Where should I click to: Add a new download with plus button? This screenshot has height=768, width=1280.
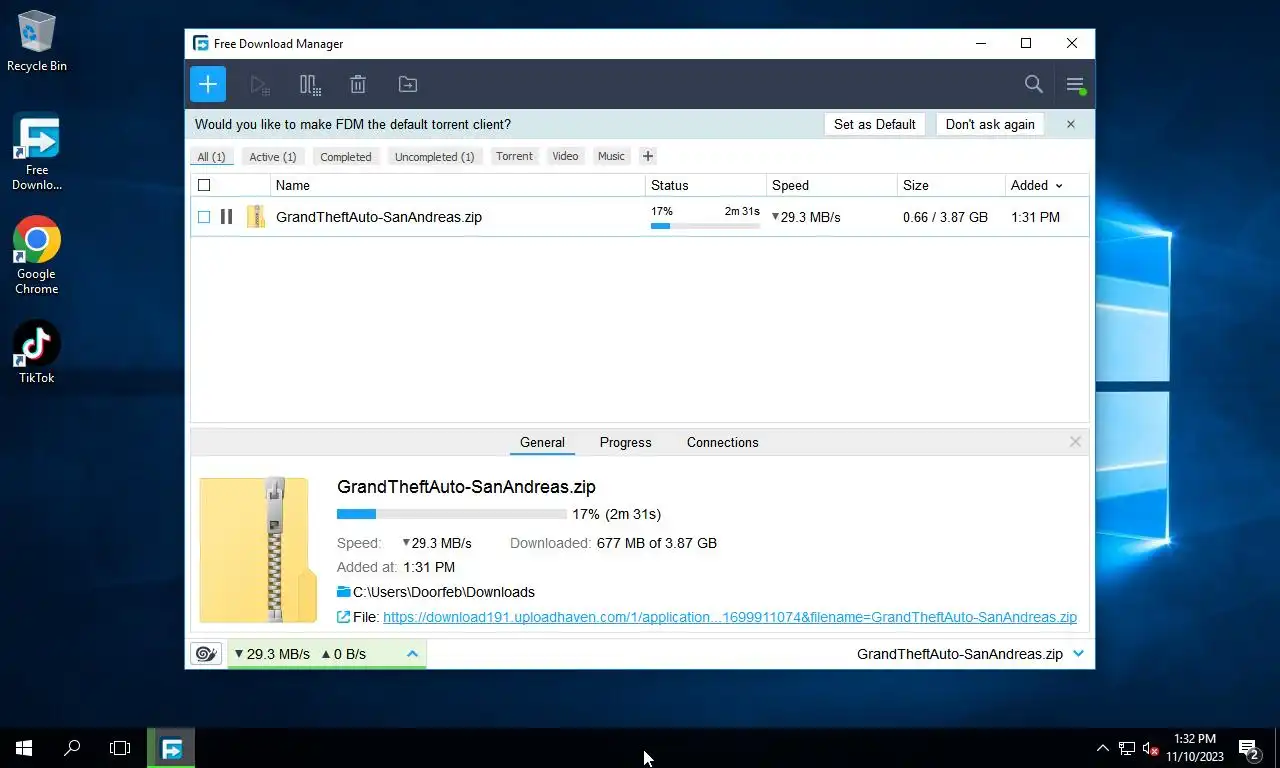pos(208,84)
